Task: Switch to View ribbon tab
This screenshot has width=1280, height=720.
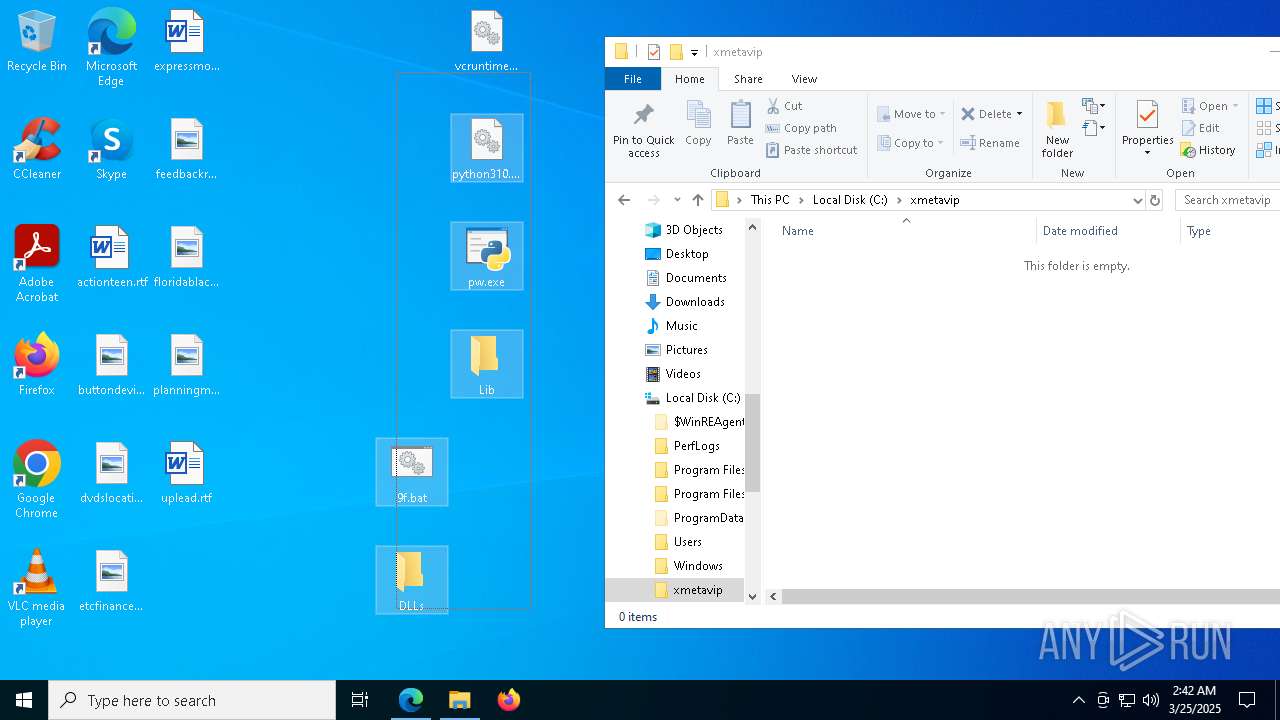Action: (x=804, y=79)
